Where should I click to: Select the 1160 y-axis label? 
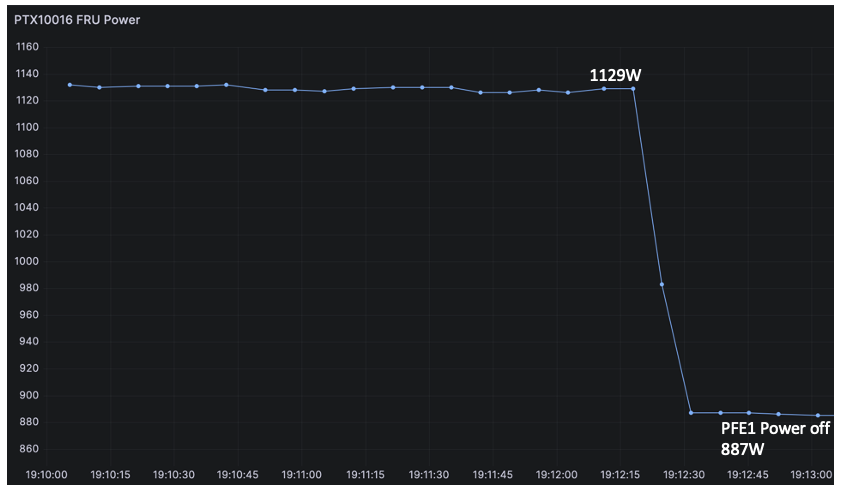[x=27, y=47]
